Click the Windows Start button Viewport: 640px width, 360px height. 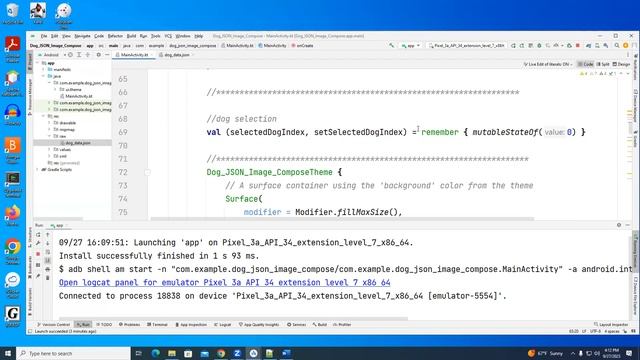8,353
